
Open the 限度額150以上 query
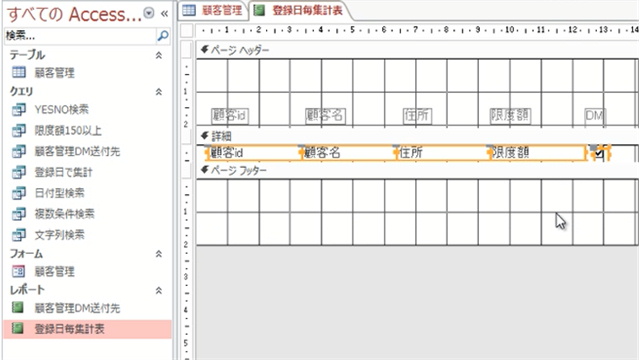click(x=68, y=131)
